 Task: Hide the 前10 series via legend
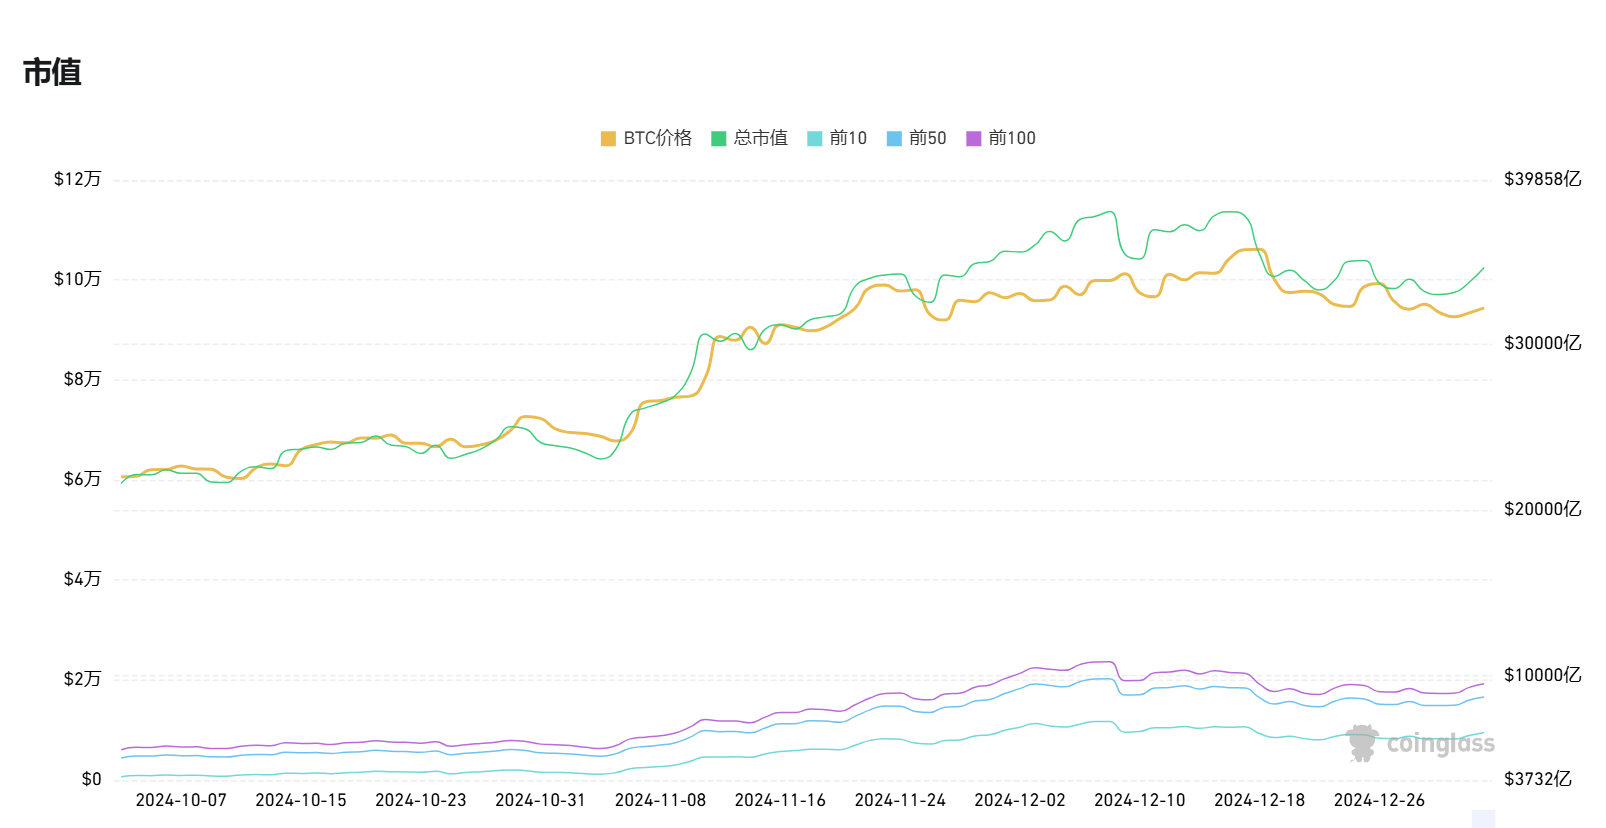[837, 138]
